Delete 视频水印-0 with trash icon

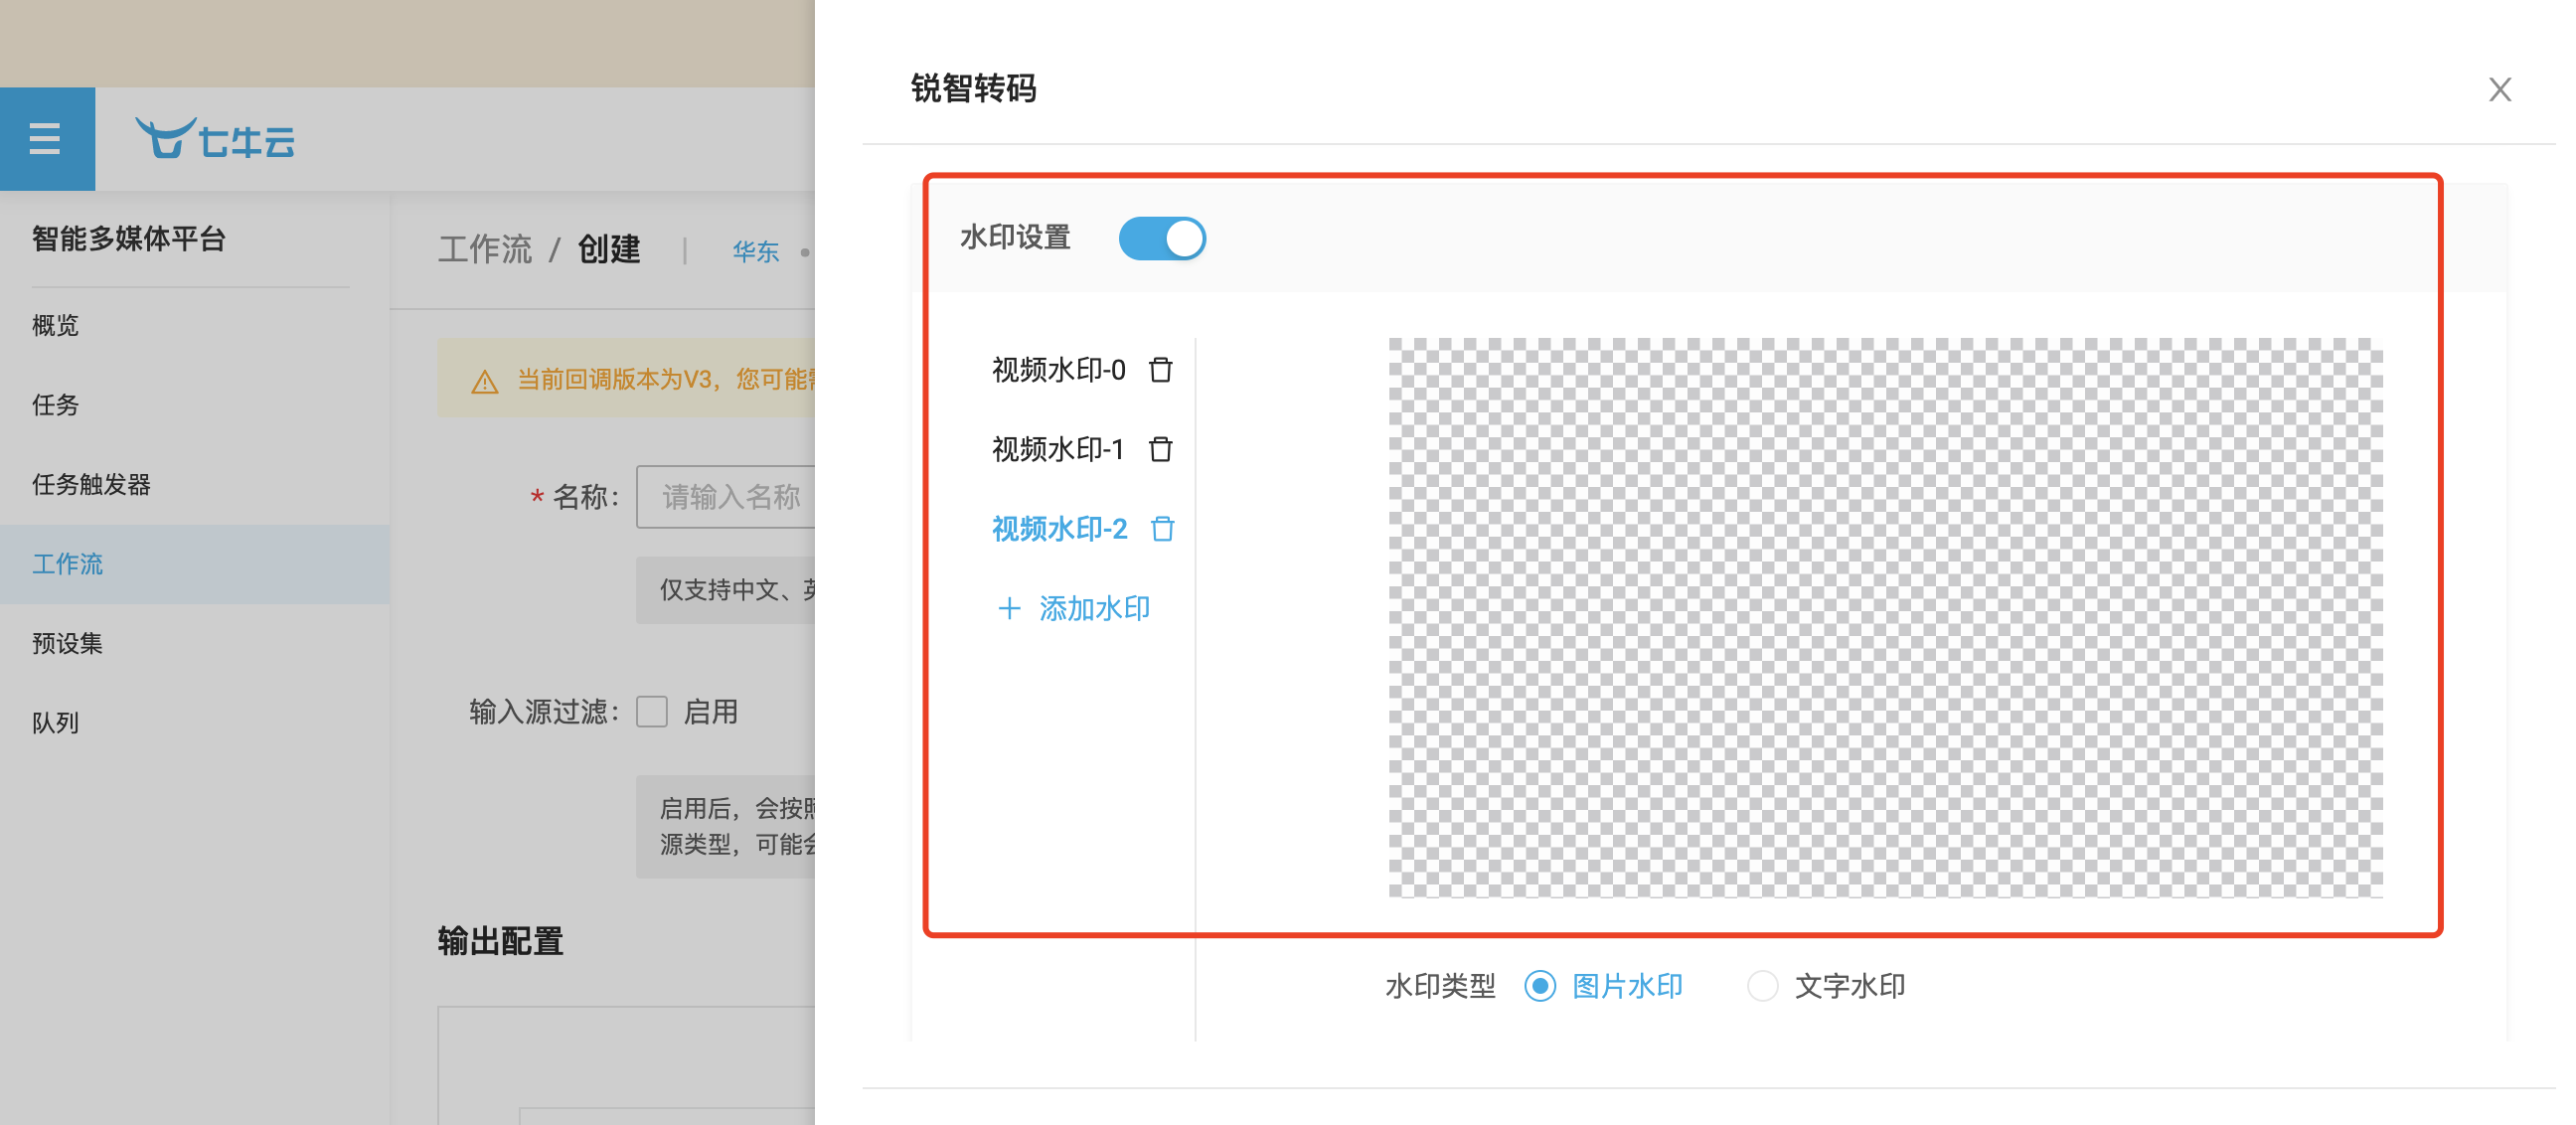click(x=1160, y=370)
